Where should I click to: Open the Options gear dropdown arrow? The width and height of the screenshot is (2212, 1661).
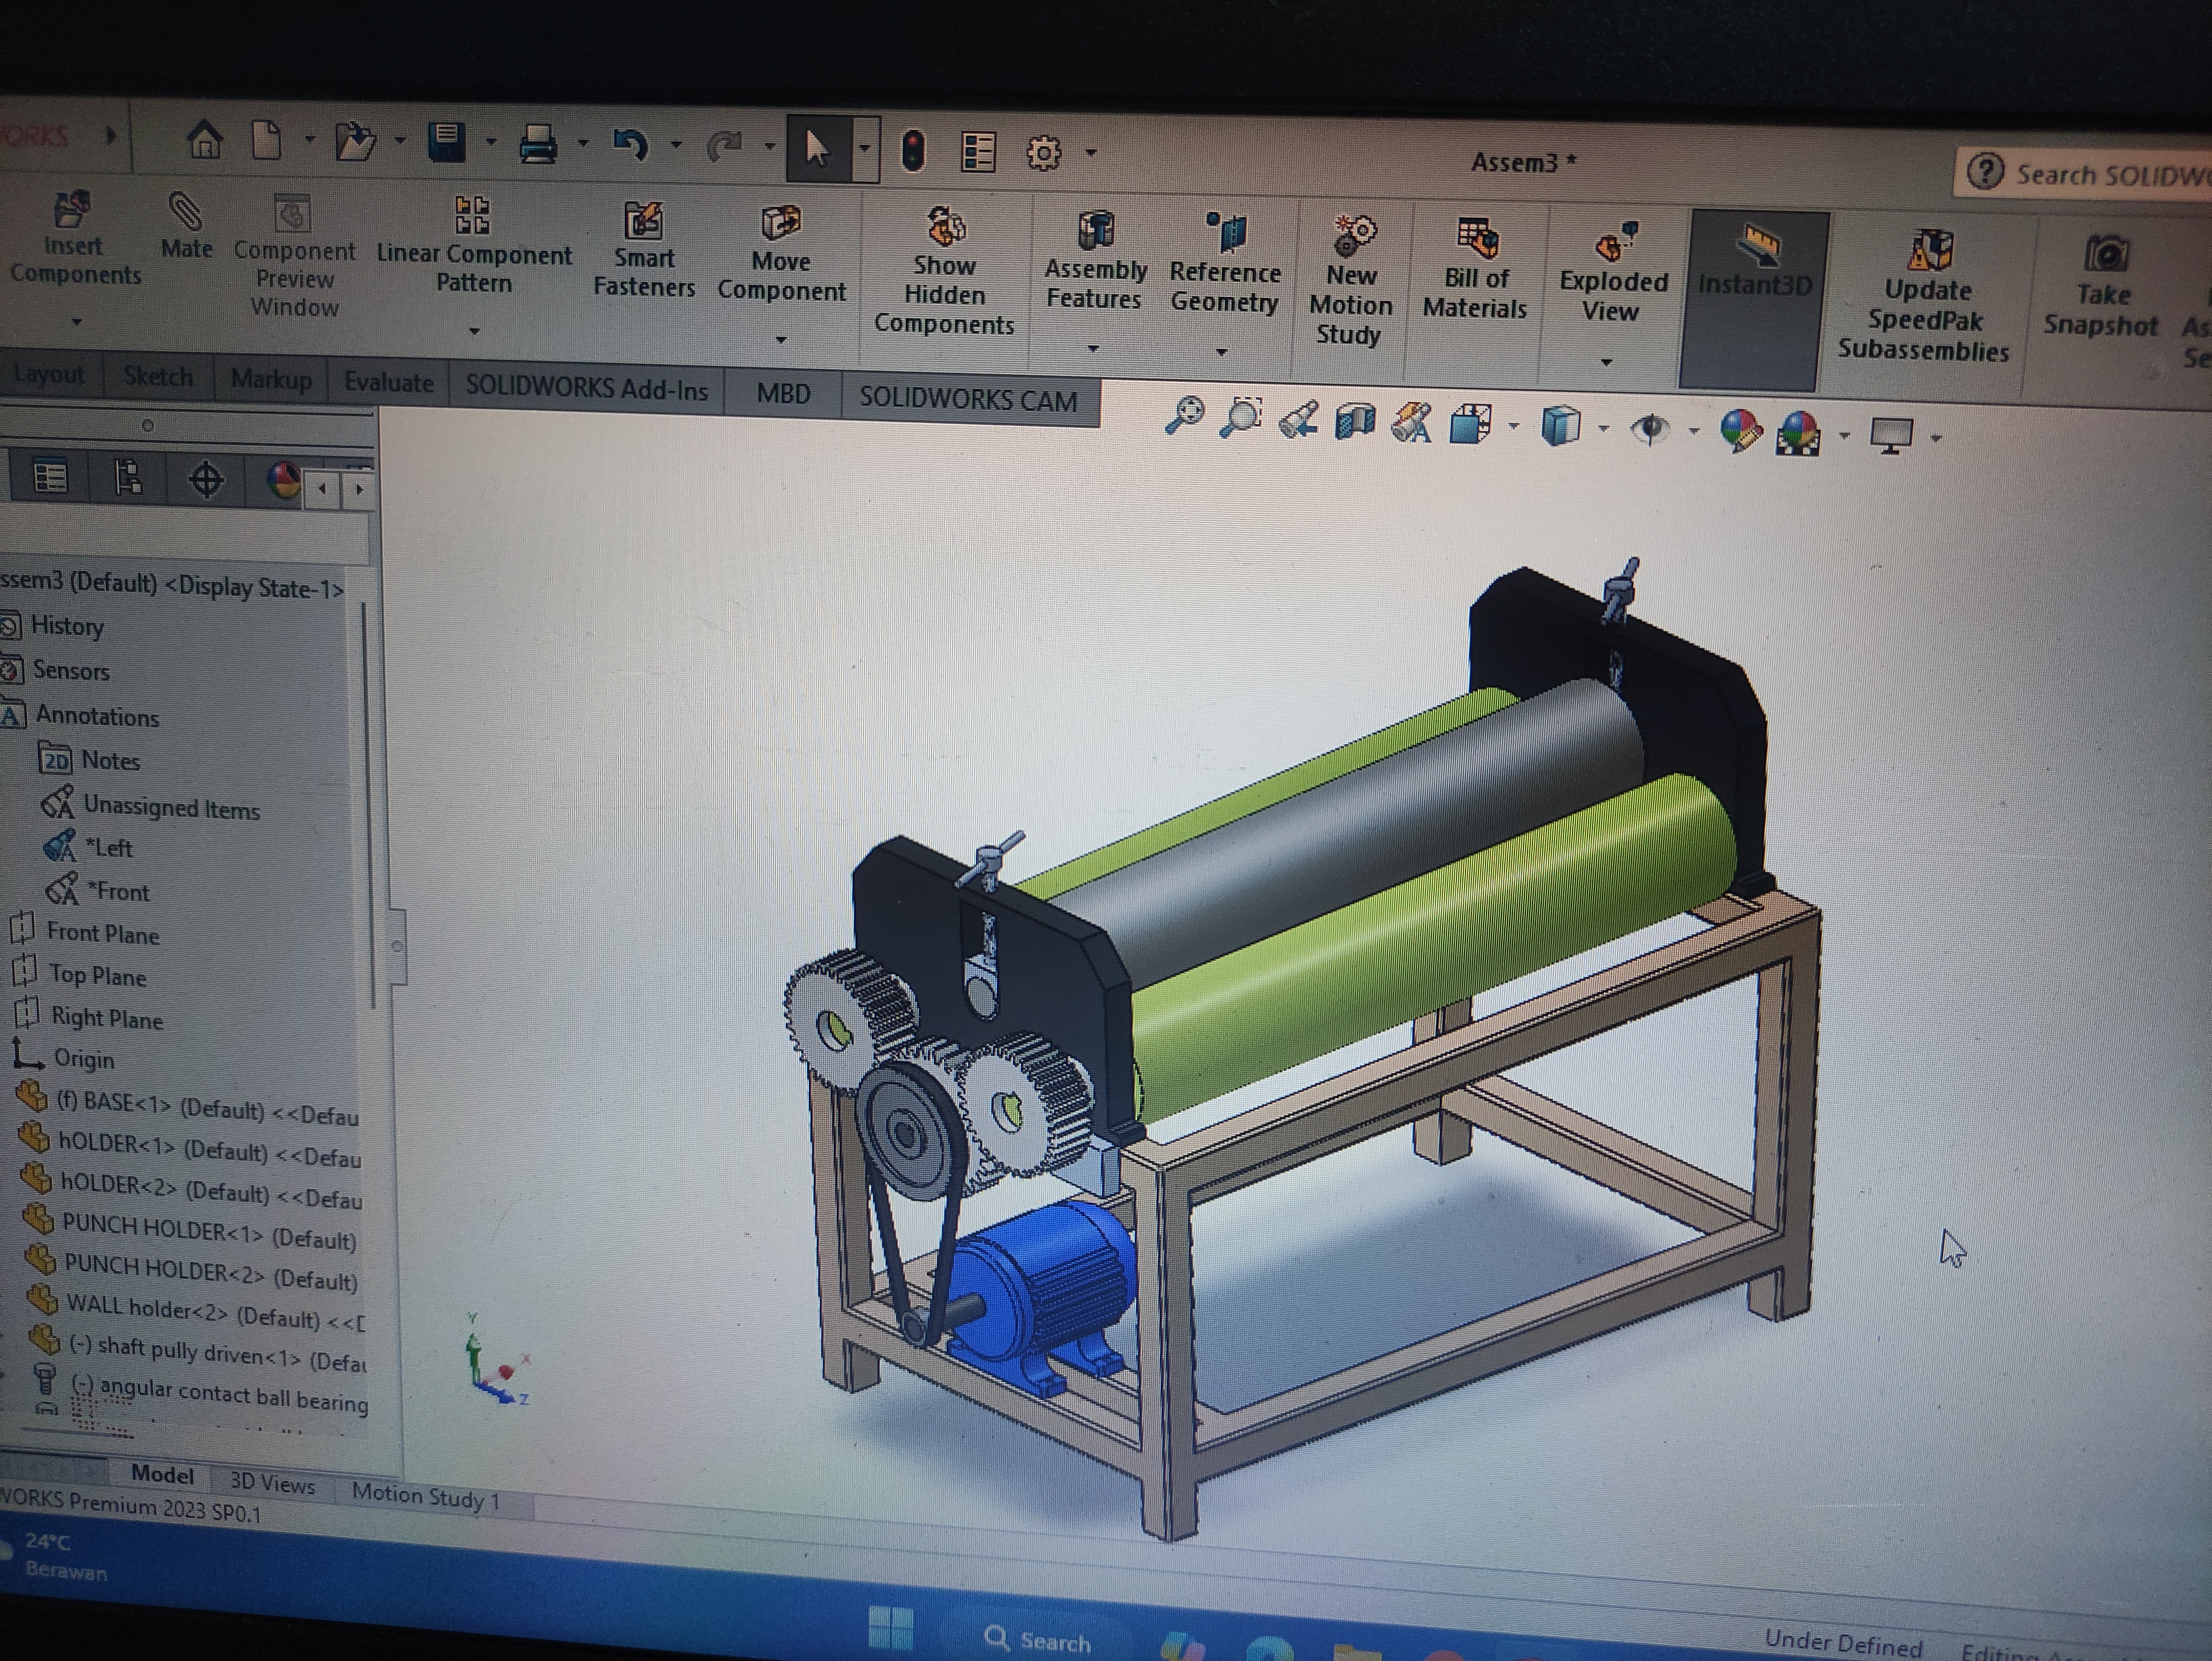pos(1091,153)
